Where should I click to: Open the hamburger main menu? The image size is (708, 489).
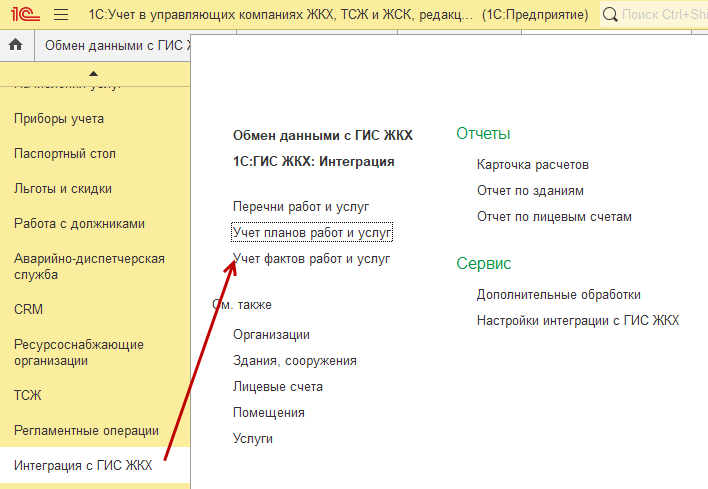[61, 14]
